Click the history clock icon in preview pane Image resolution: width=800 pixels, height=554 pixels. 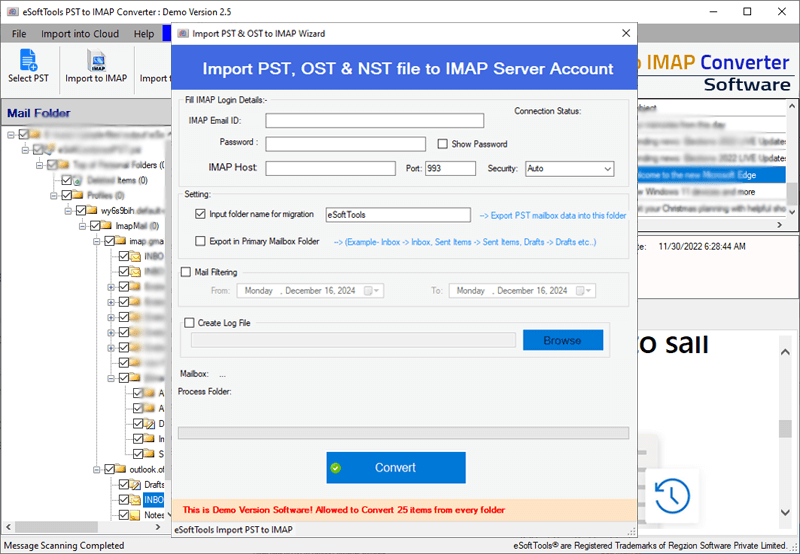pos(672,496)
